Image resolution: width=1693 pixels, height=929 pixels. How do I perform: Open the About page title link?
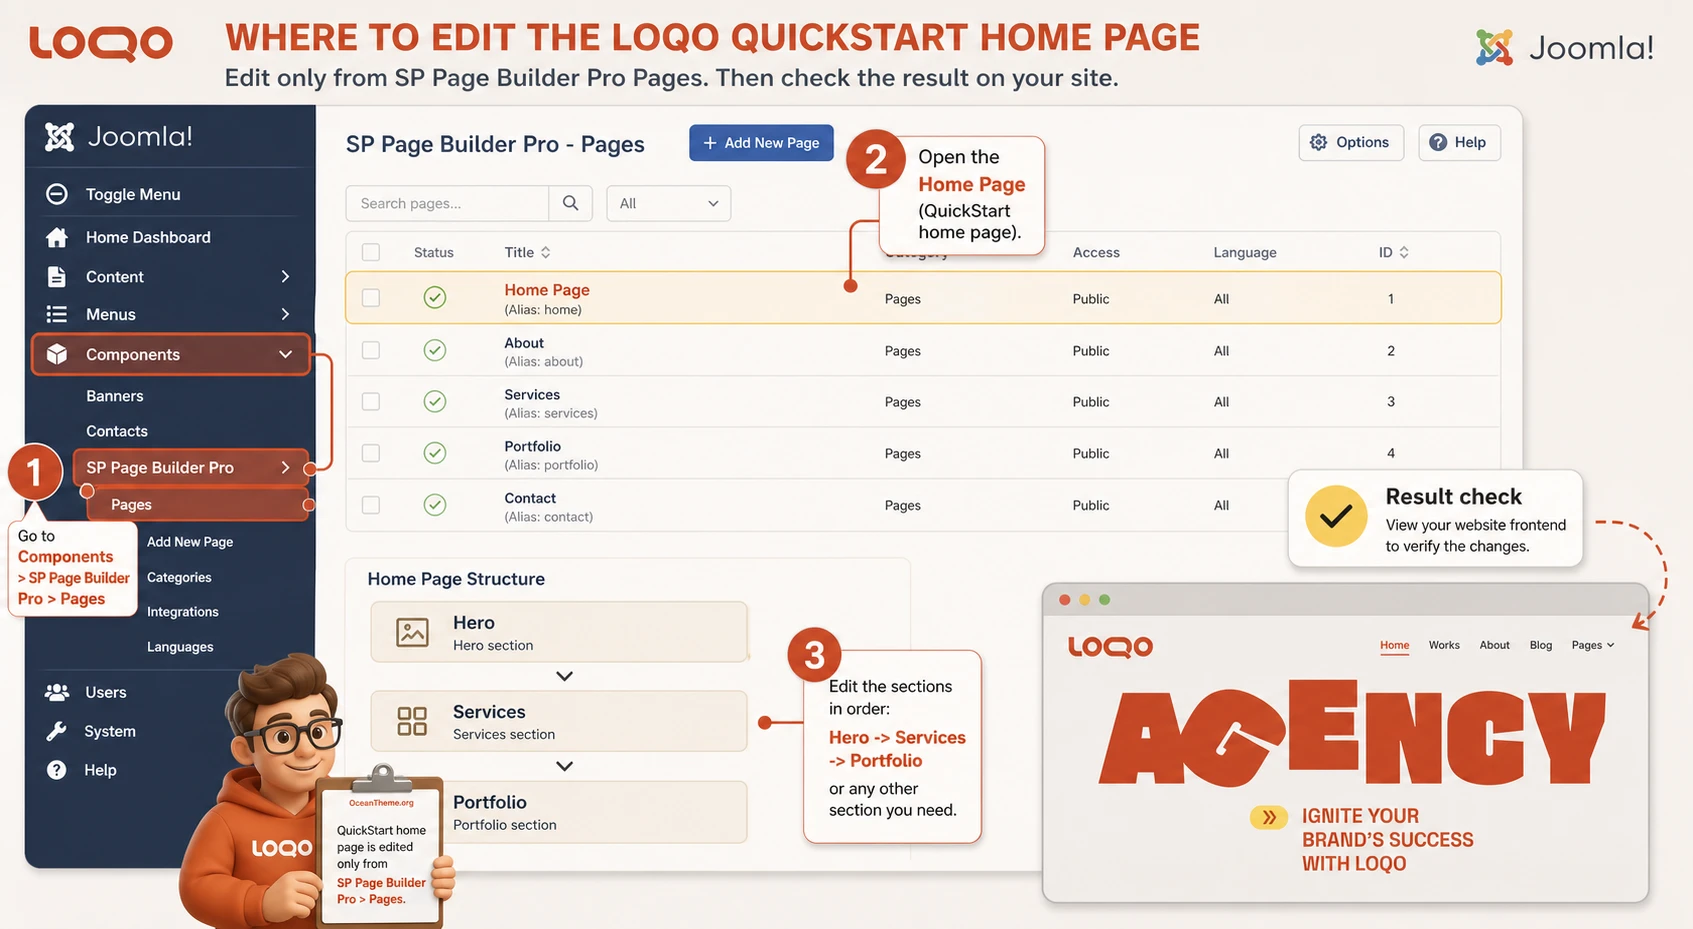tap(524, 343)
